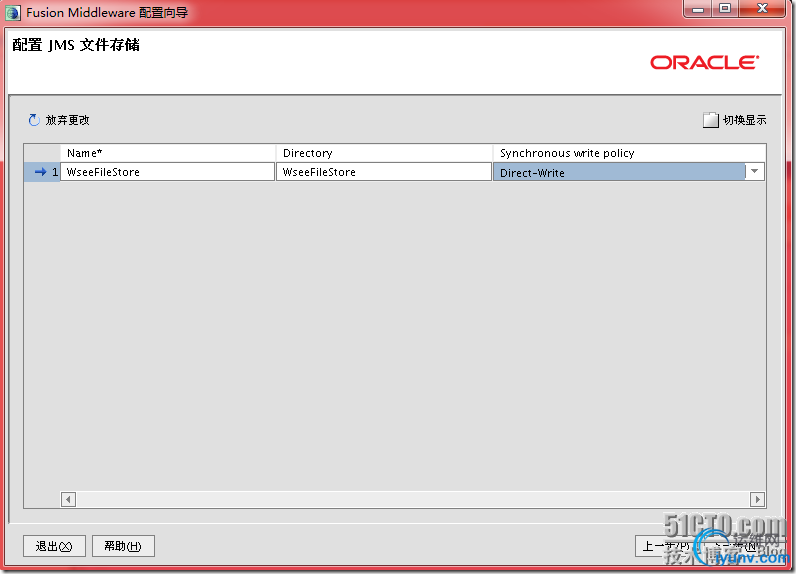The width and height of the screenshot is (796, 574).
Task: Select row 1 arrow indicator
Action: point(41,172)
